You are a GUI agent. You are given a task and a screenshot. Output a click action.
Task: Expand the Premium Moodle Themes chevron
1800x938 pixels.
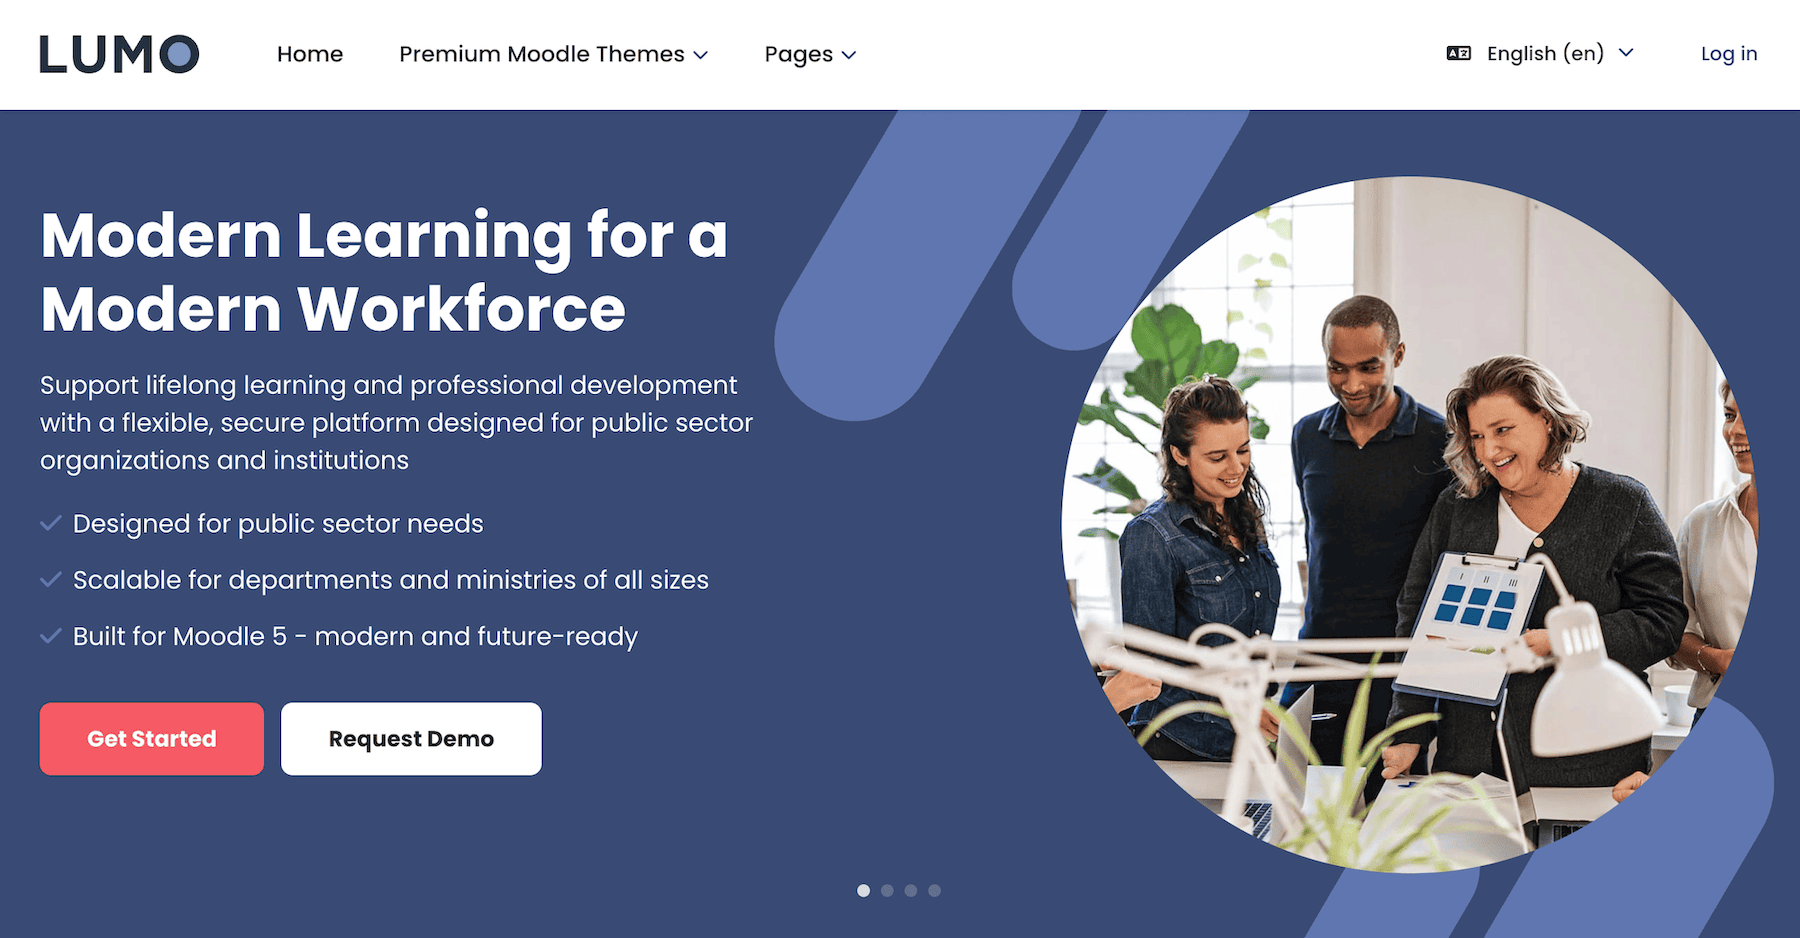tap(701, 55)
